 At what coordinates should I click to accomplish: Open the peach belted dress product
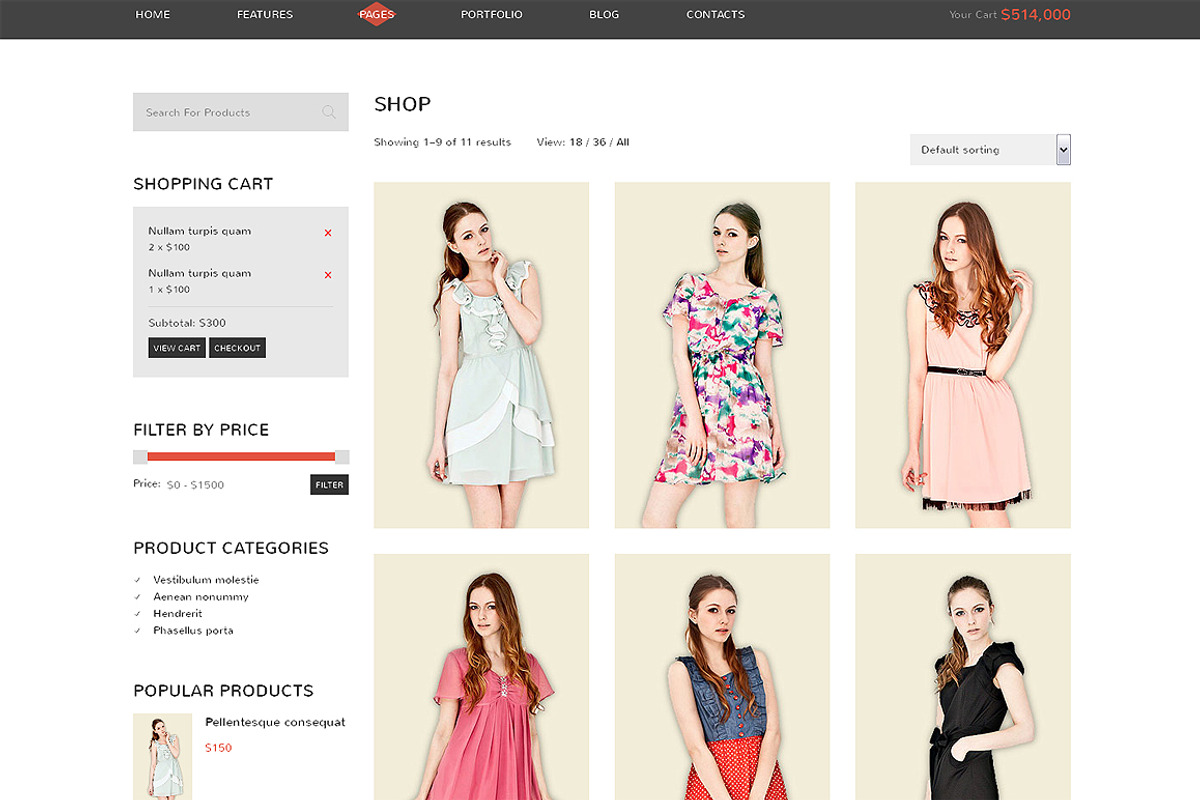pos(963,355)
